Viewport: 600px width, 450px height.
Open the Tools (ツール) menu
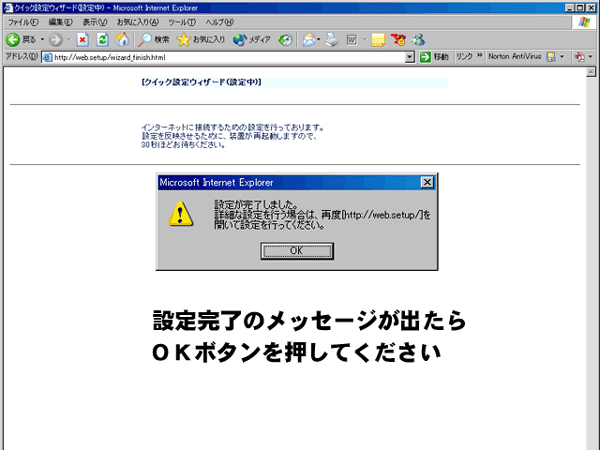[x=182, y=22]
